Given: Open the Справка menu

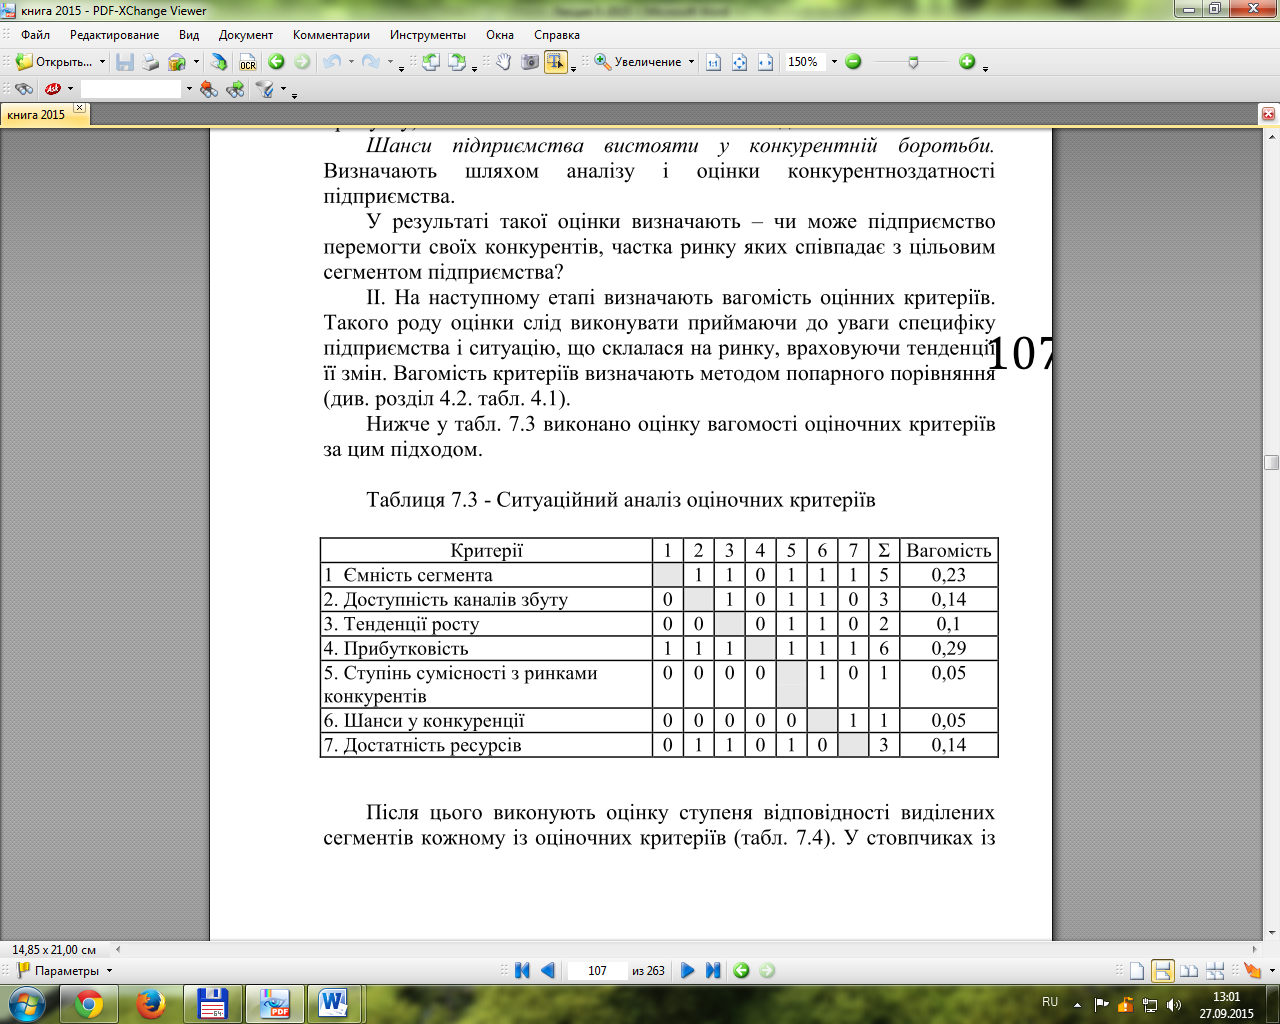Looking at the screenshot, I should pos(557,35).
